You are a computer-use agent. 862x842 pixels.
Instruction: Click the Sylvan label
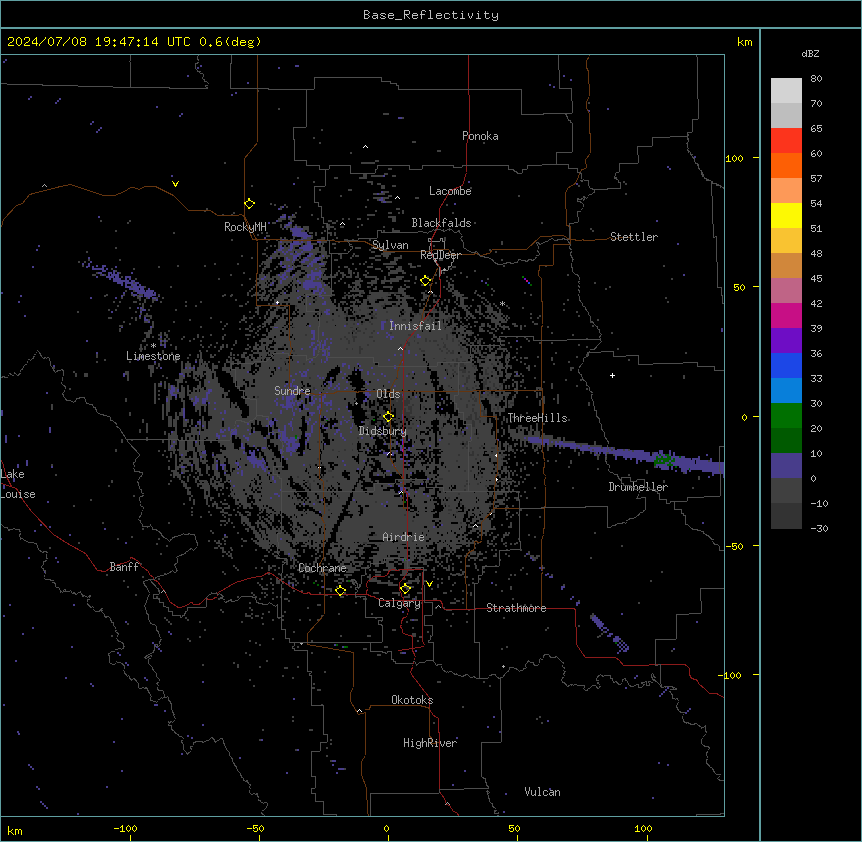[390, 245]
